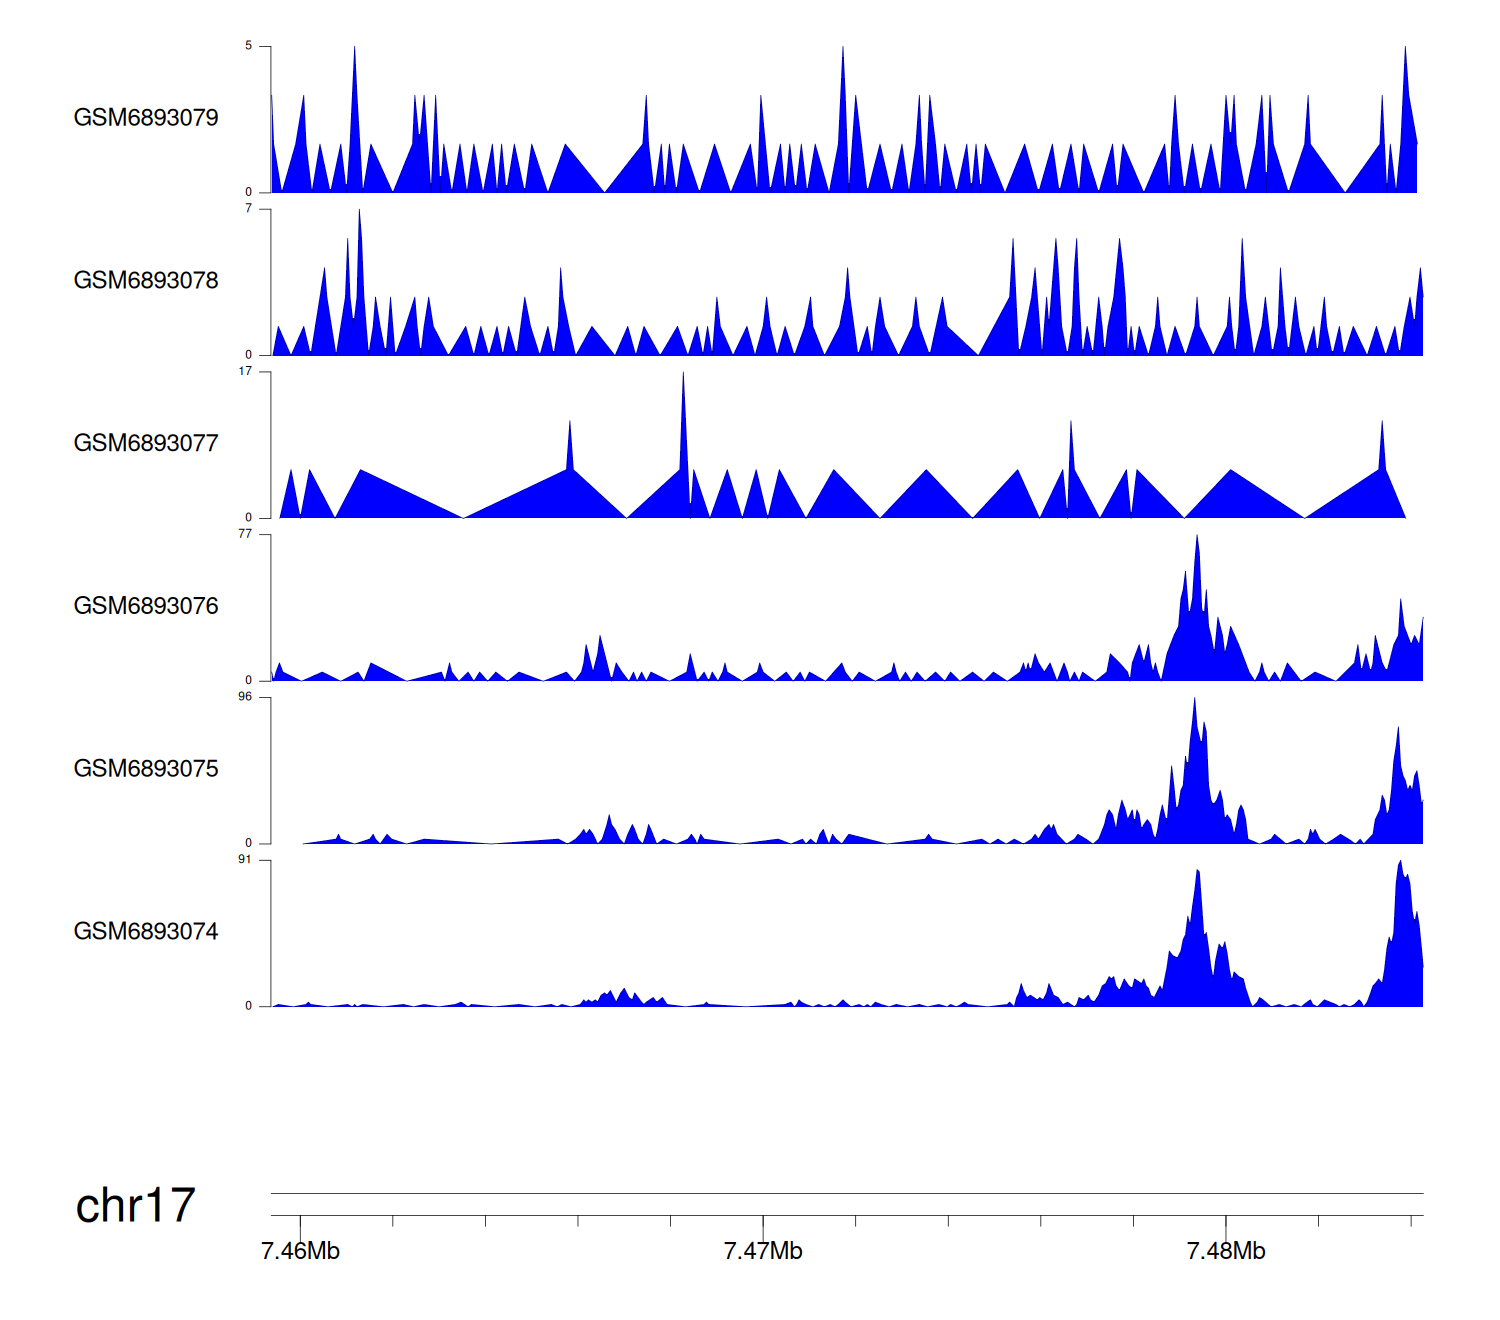Click y-axis maximum value 91 on GSM6893074
1500x1320 pixels.
tap(246, 860)
